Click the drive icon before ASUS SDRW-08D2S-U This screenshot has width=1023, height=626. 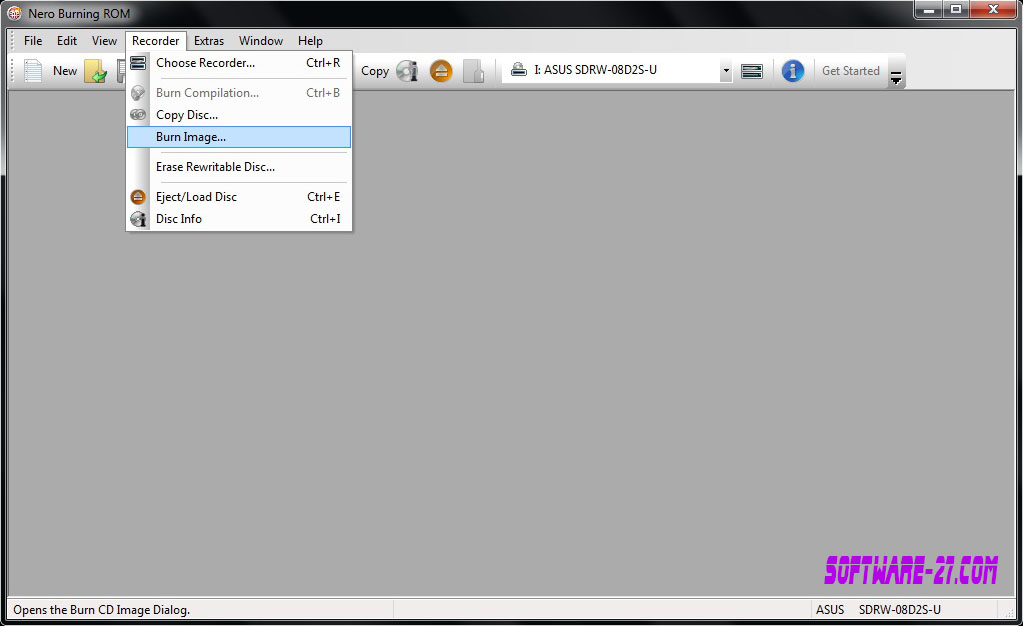coord(519,69)
